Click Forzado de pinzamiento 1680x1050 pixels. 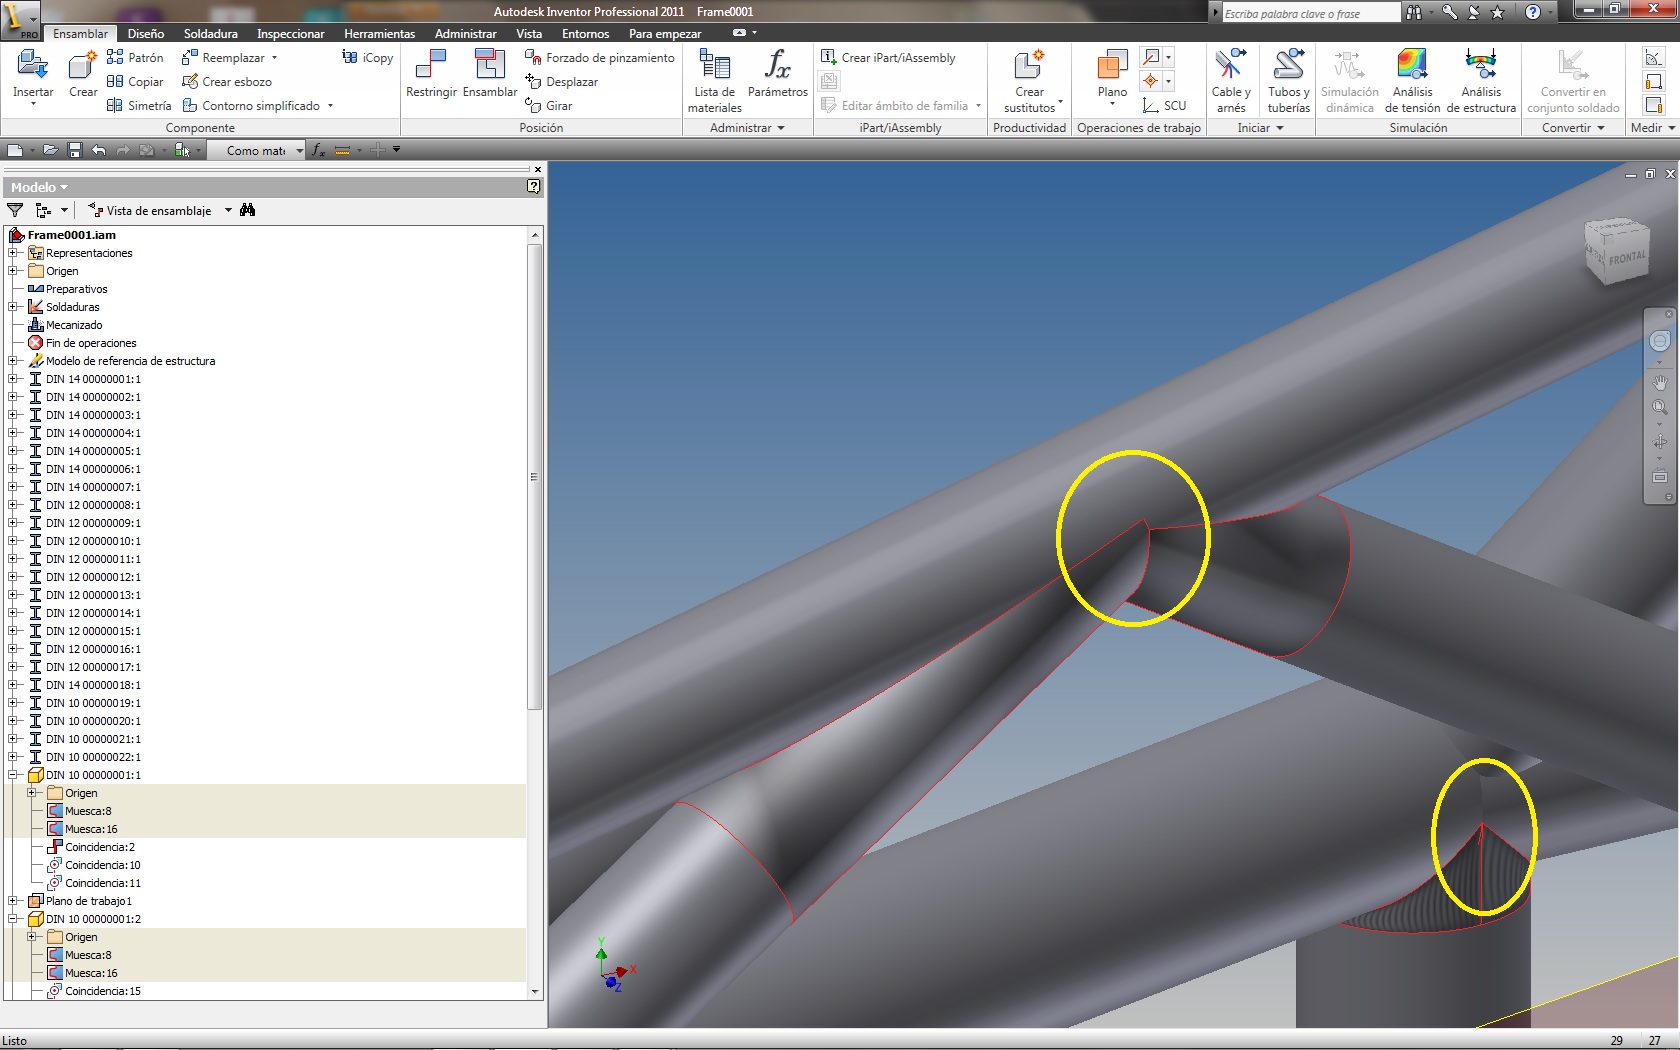(x=600, y=58)
